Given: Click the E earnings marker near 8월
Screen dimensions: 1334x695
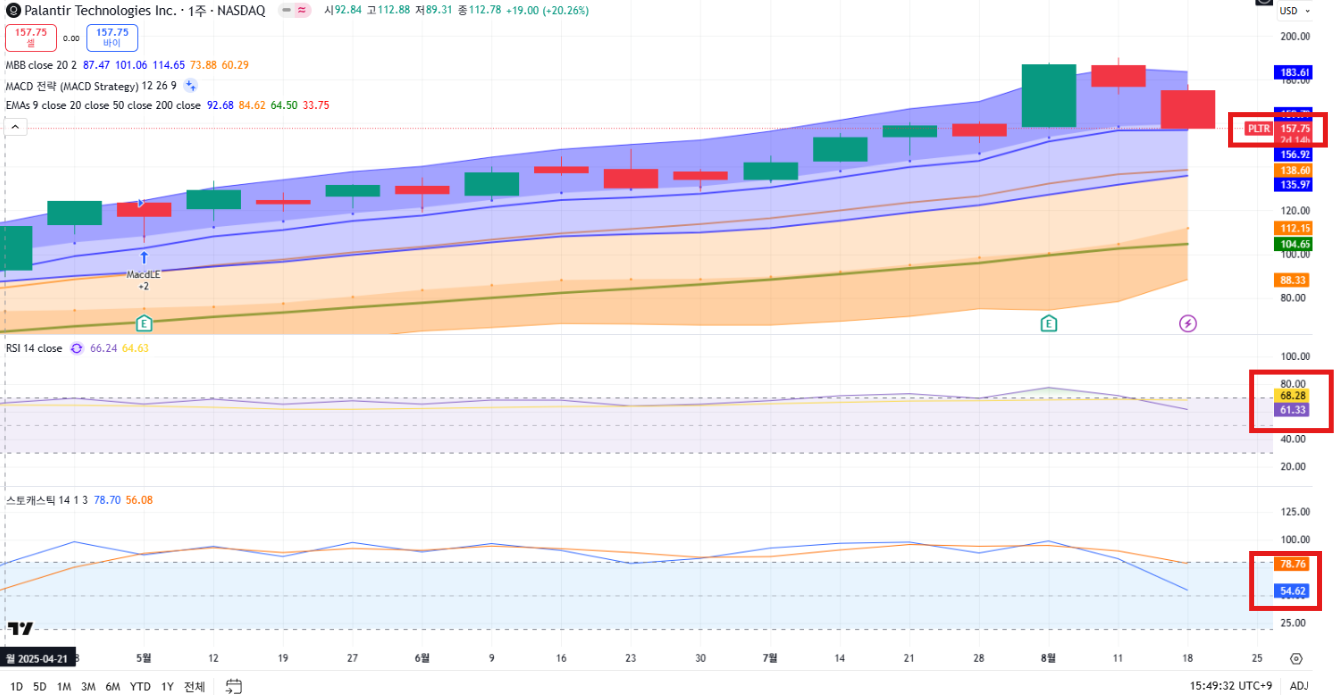Looking at the screenshot, I should pos(1048,323).
